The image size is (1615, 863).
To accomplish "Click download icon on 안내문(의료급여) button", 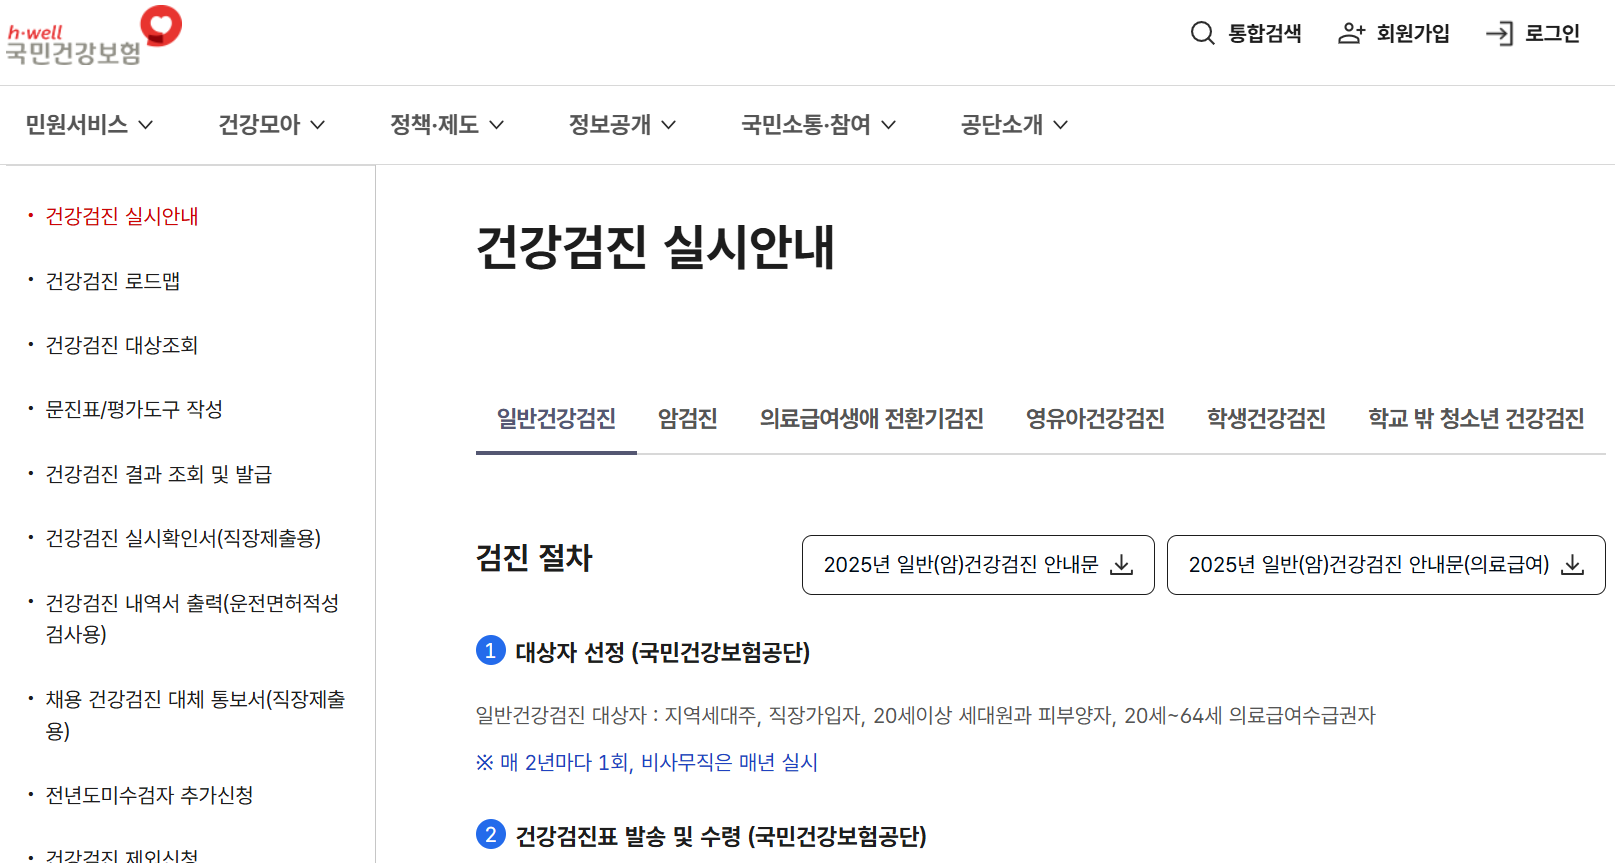I will click(1573, 565).
